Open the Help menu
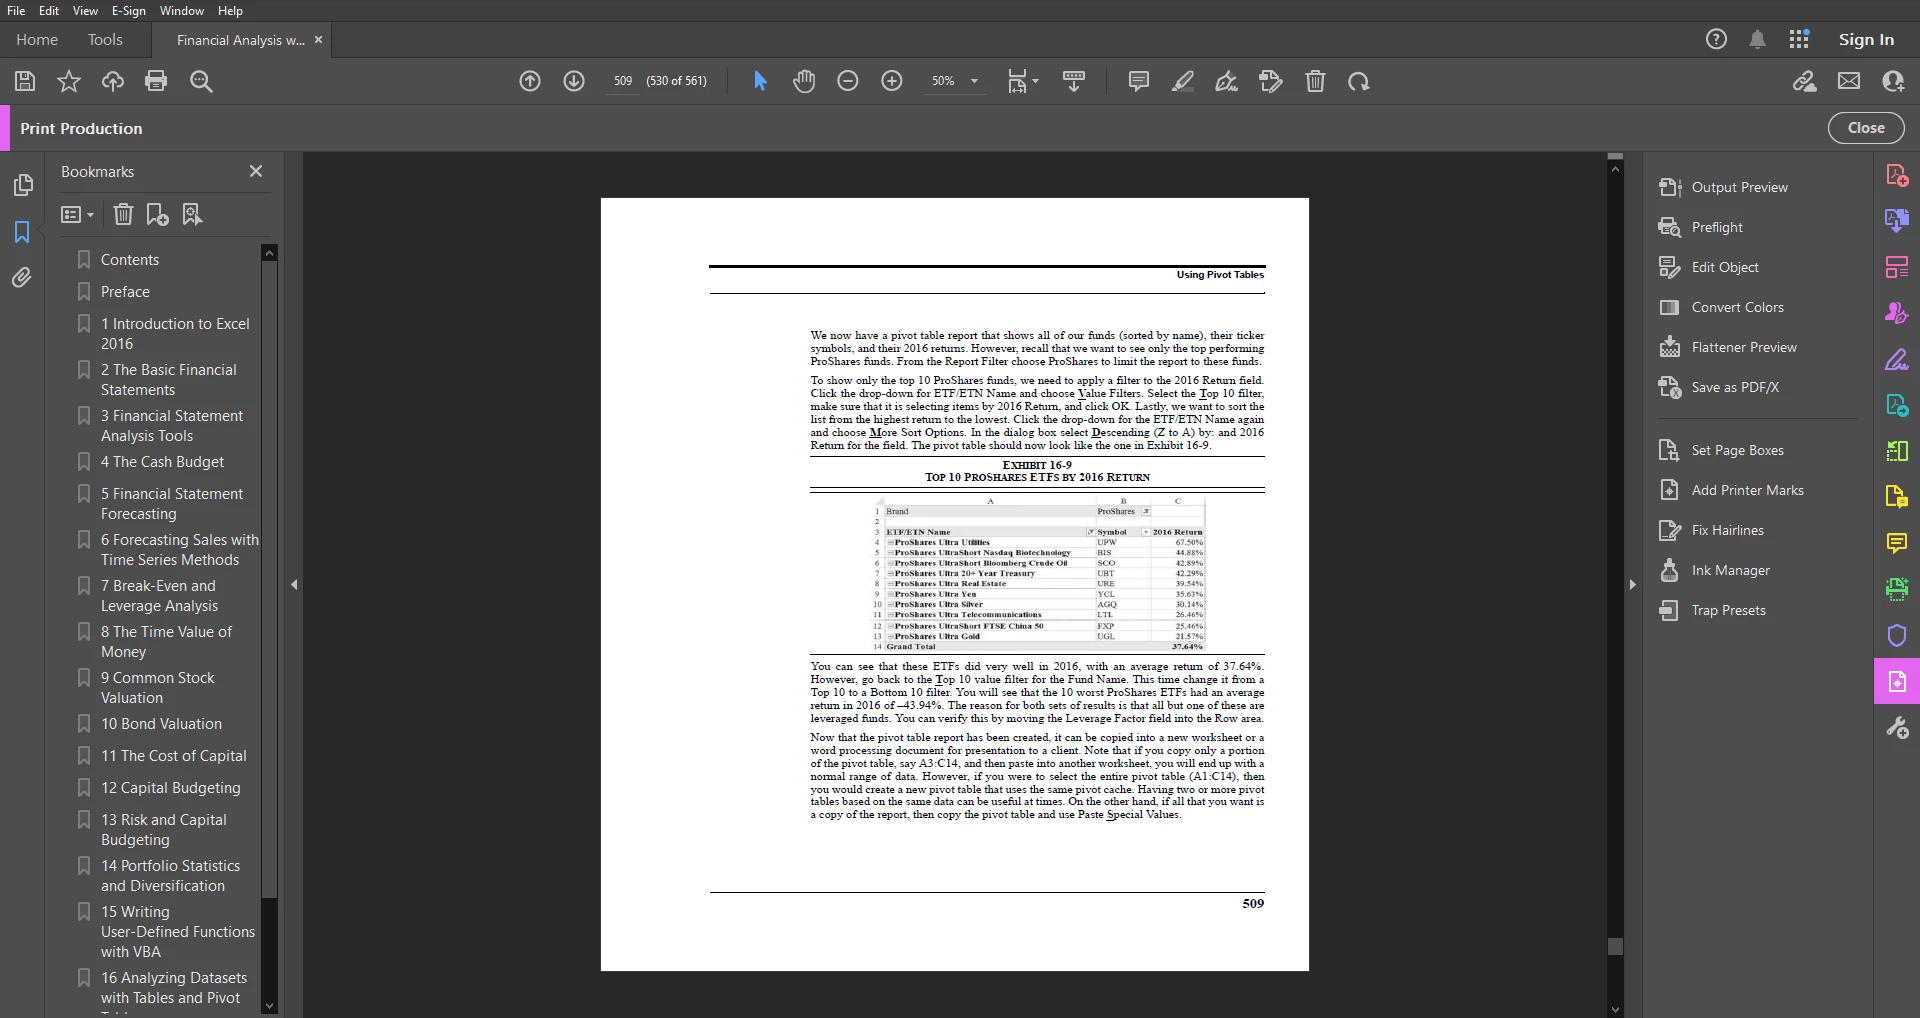Image resolution: width=1920 pixels, height=1018 pixels. [230, 10]
